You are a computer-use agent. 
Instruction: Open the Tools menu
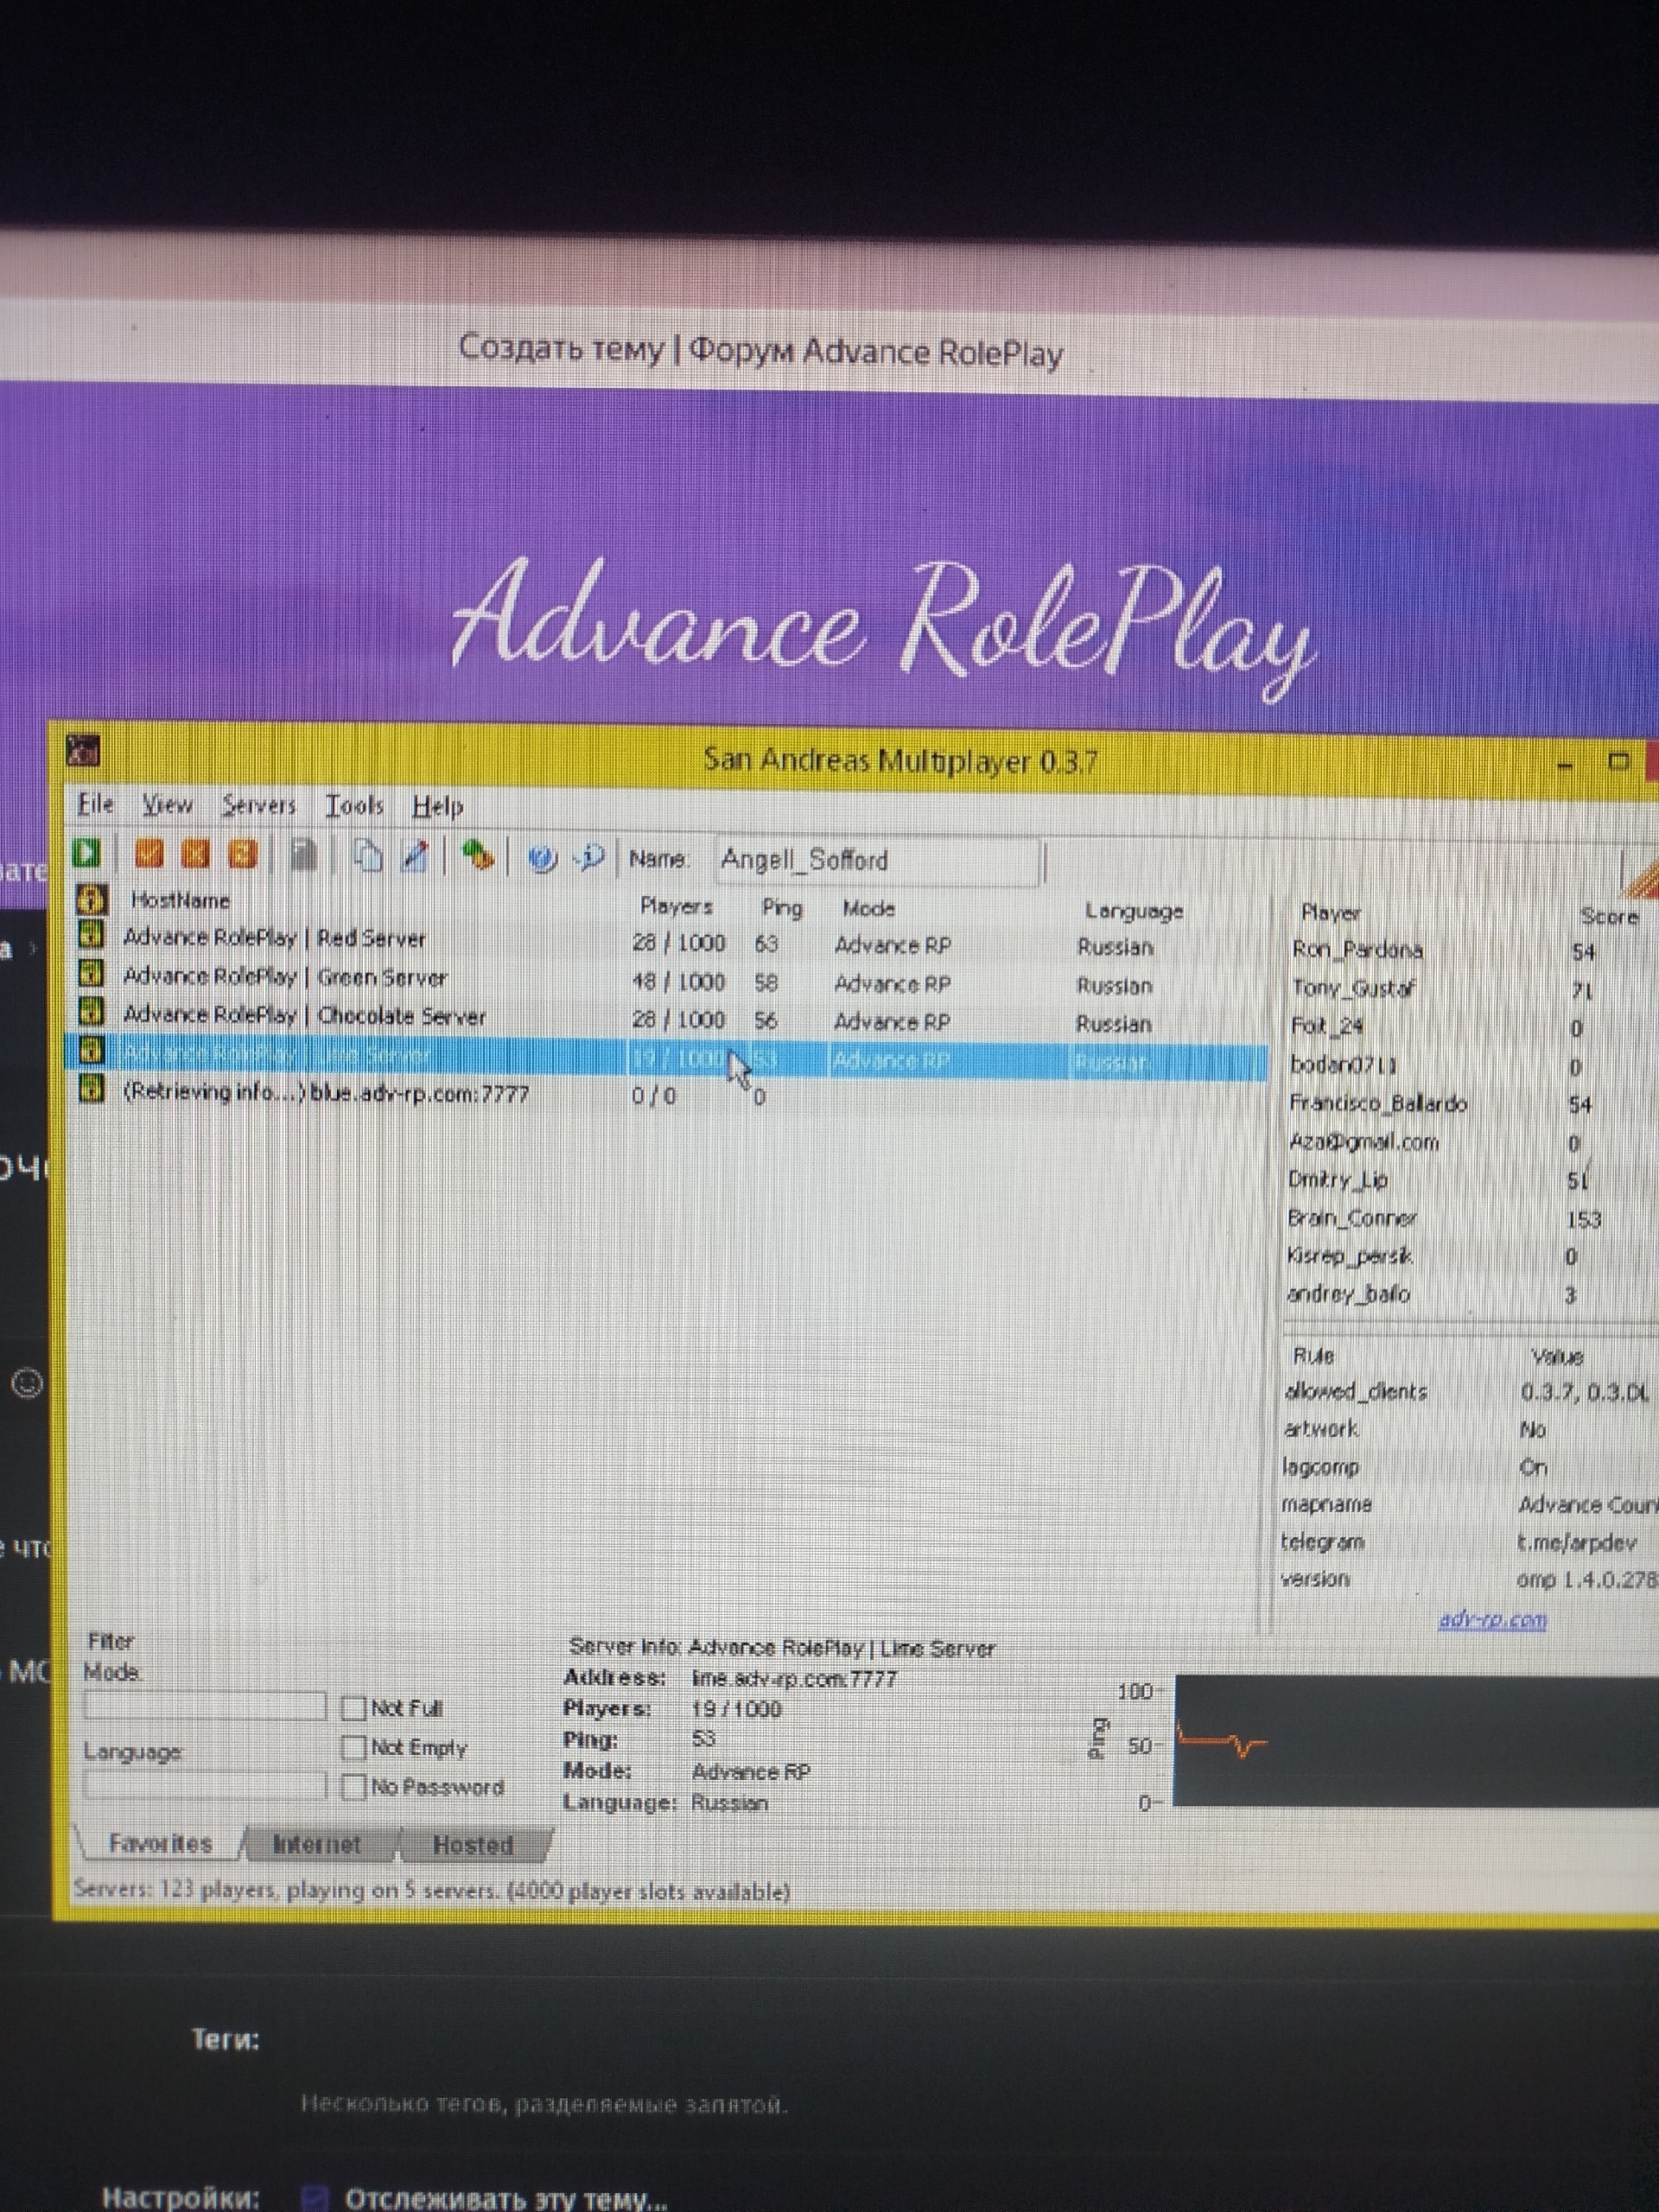[354, 806]
